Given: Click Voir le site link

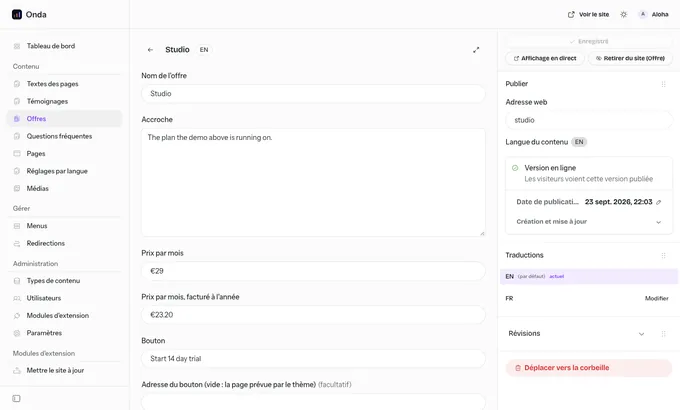Looking at the screenshot, I should click(588, 14).
